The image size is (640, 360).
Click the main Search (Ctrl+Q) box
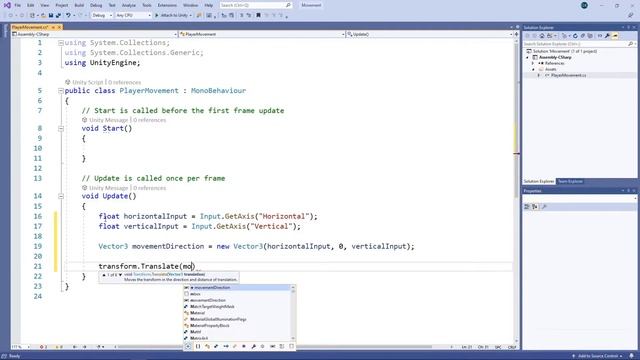pos(256,5)
